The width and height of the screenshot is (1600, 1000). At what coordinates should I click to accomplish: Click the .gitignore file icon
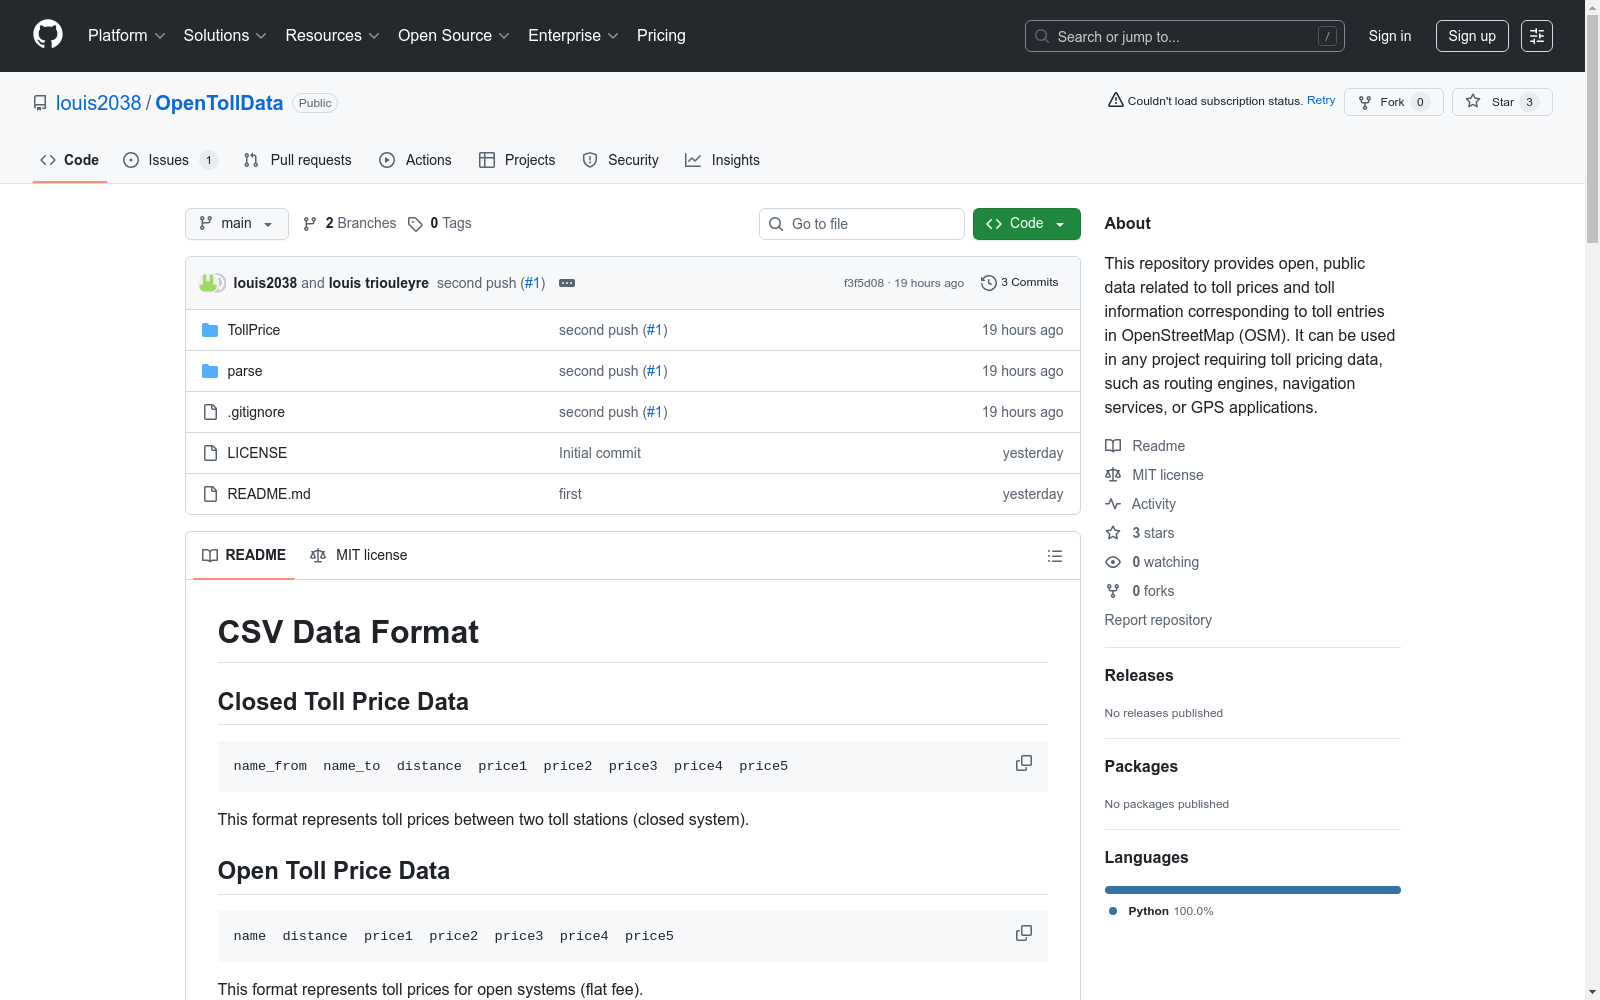210,412
